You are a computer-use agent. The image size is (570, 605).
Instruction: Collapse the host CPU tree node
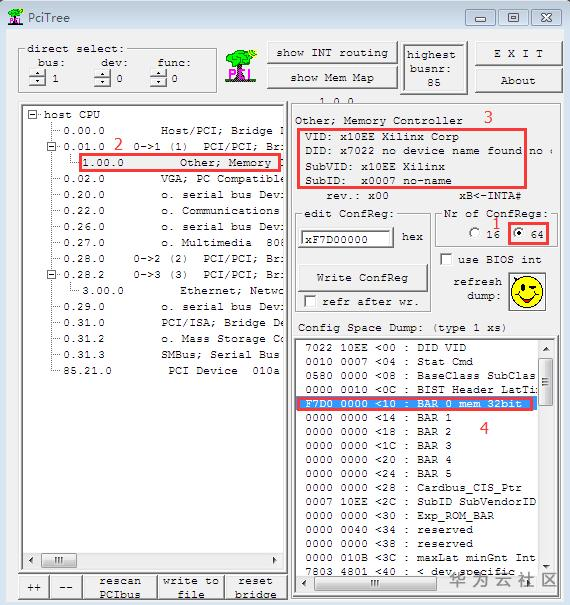(x=33, y=115)
